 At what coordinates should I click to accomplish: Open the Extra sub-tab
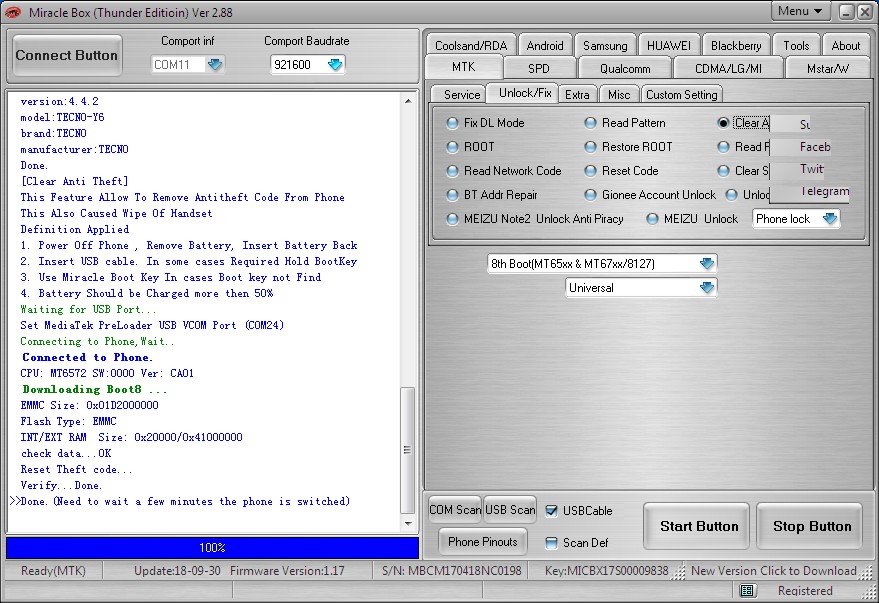[577, 94]
